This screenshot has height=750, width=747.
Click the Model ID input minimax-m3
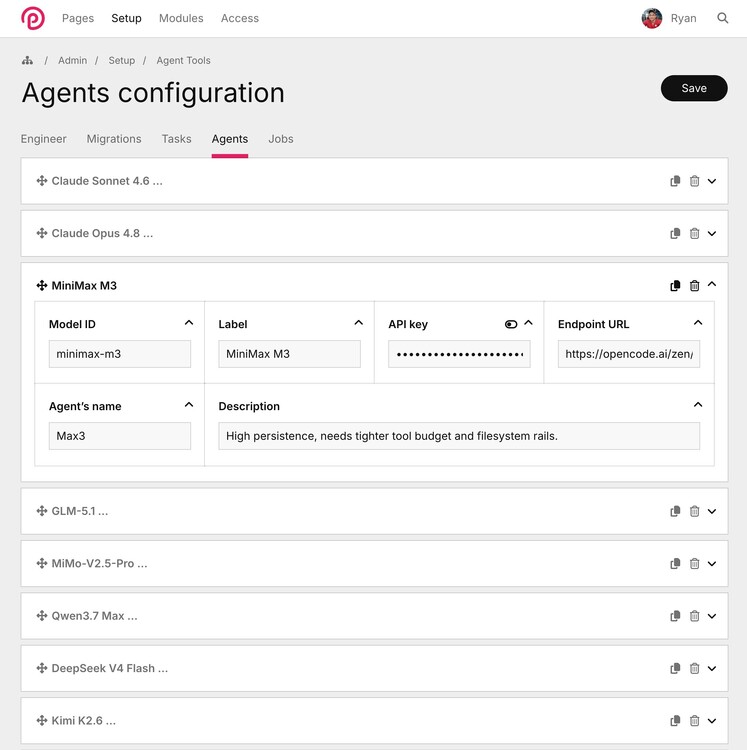click(120, 354)
